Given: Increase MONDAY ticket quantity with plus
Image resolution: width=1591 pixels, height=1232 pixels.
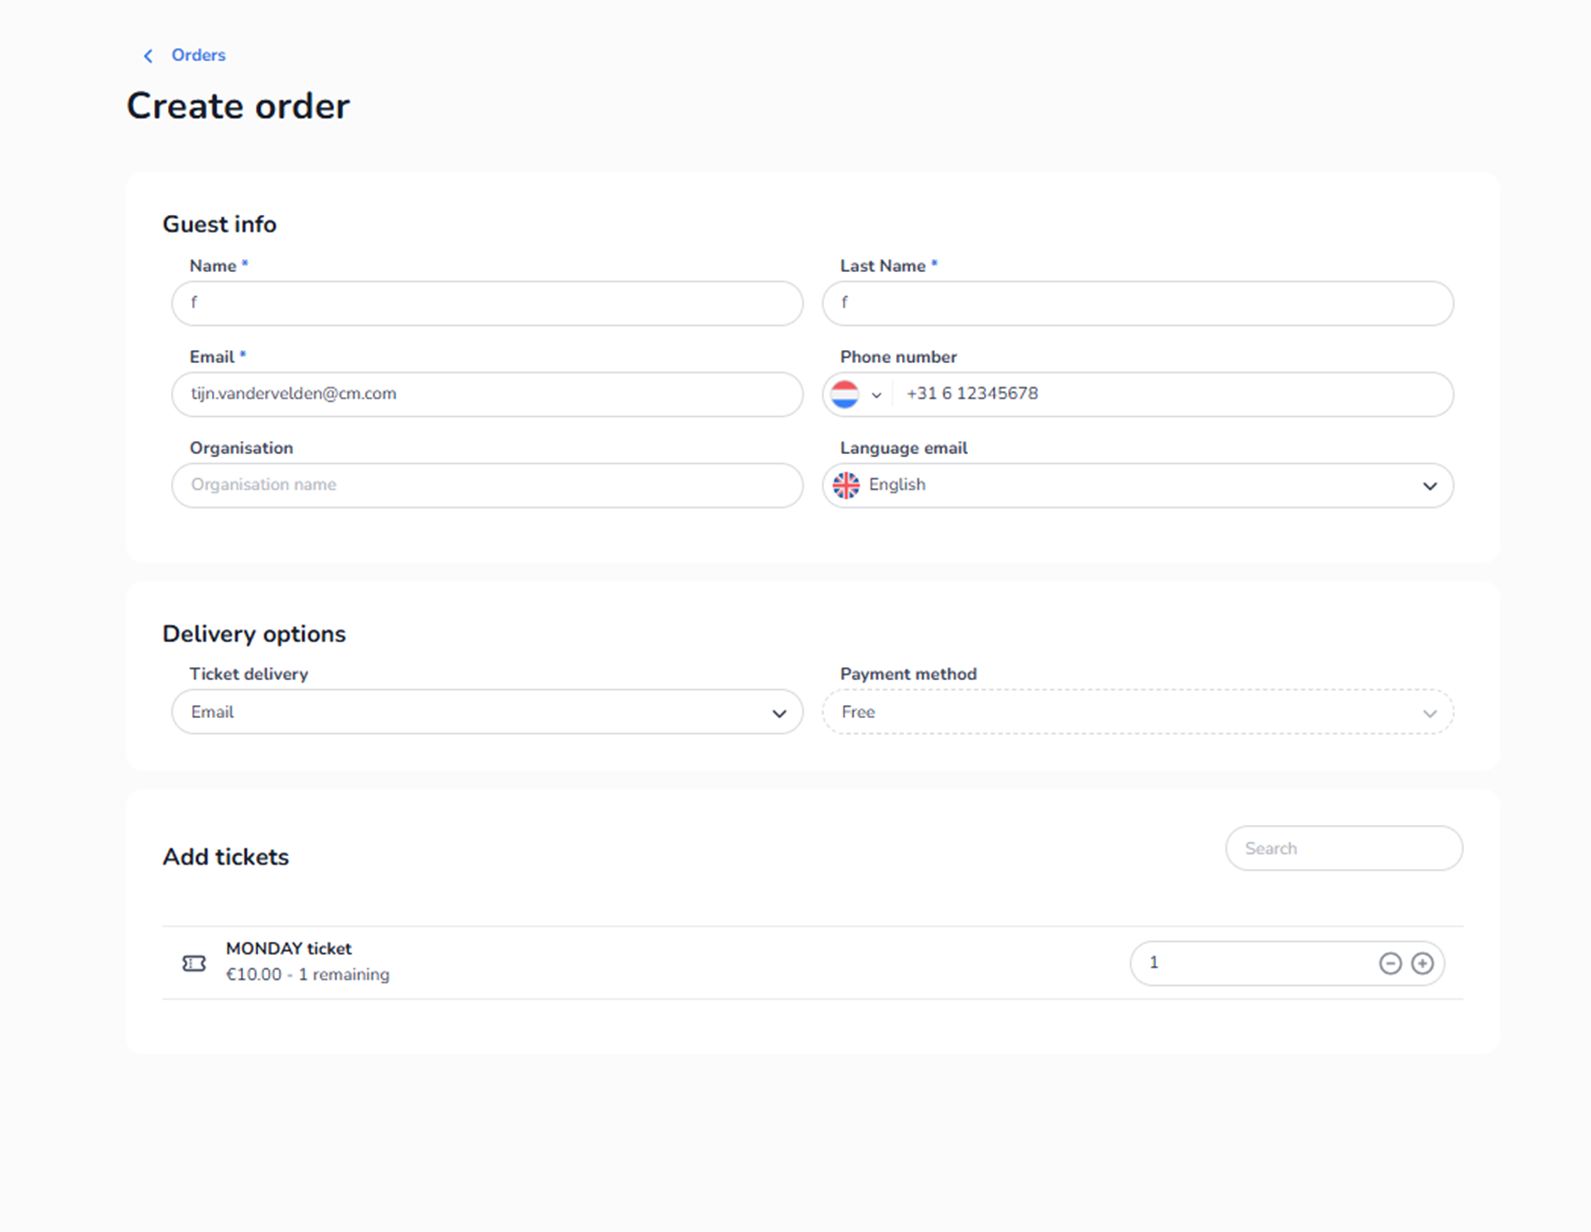Looking at the screenshot, I should 1422,963.
